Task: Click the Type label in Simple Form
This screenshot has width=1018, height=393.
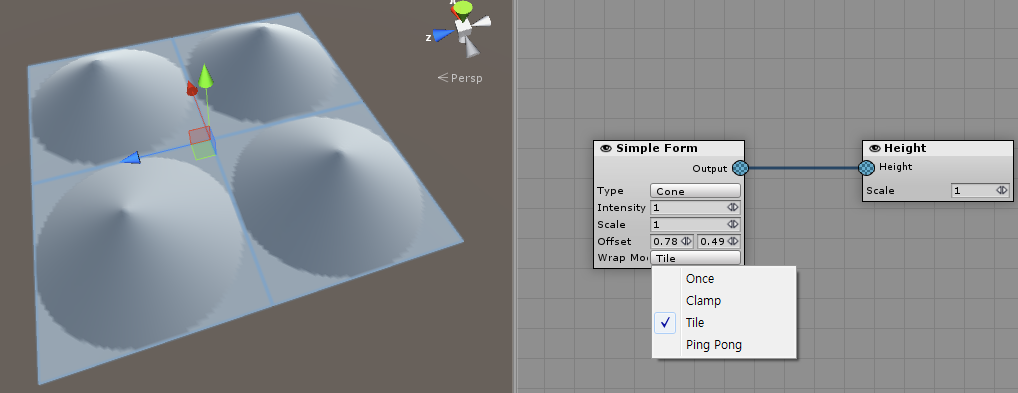Action: click(610, 191)
